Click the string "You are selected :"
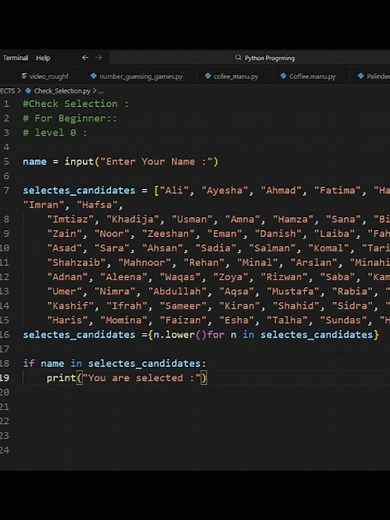The width and height of the screenshot is (390, 520). pos(142,378)
